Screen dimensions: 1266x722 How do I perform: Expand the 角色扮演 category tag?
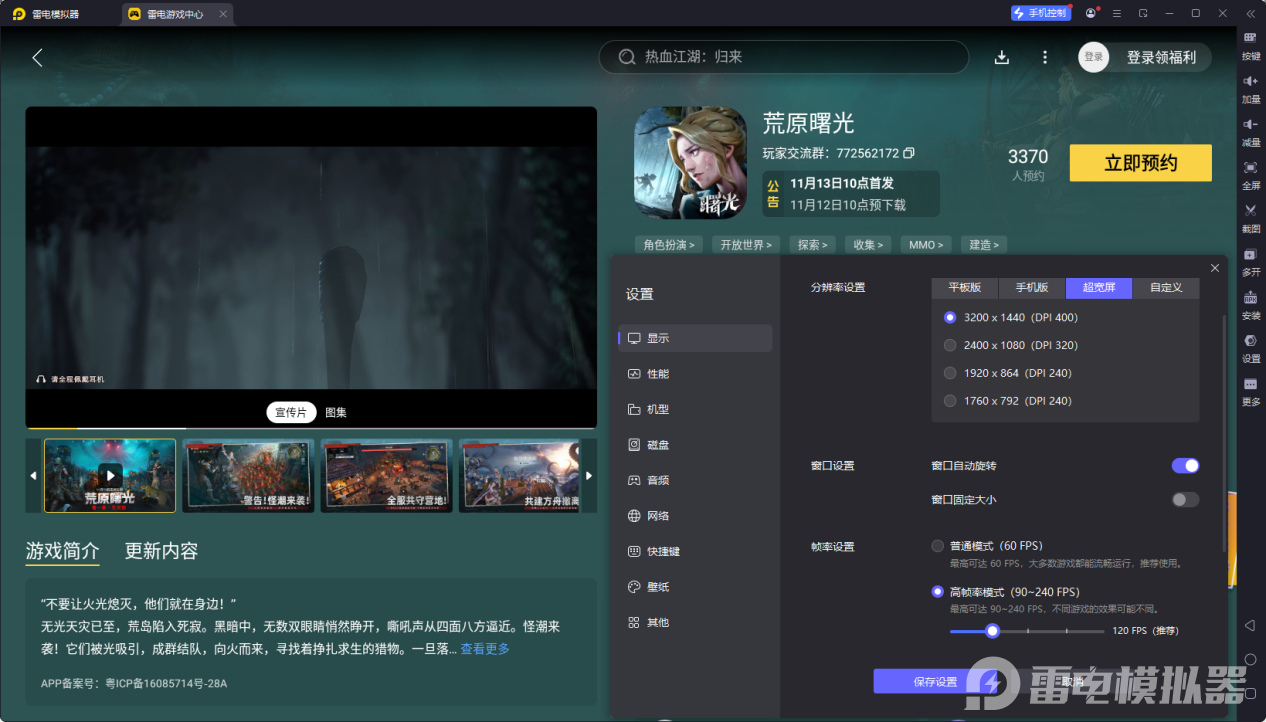668,244
